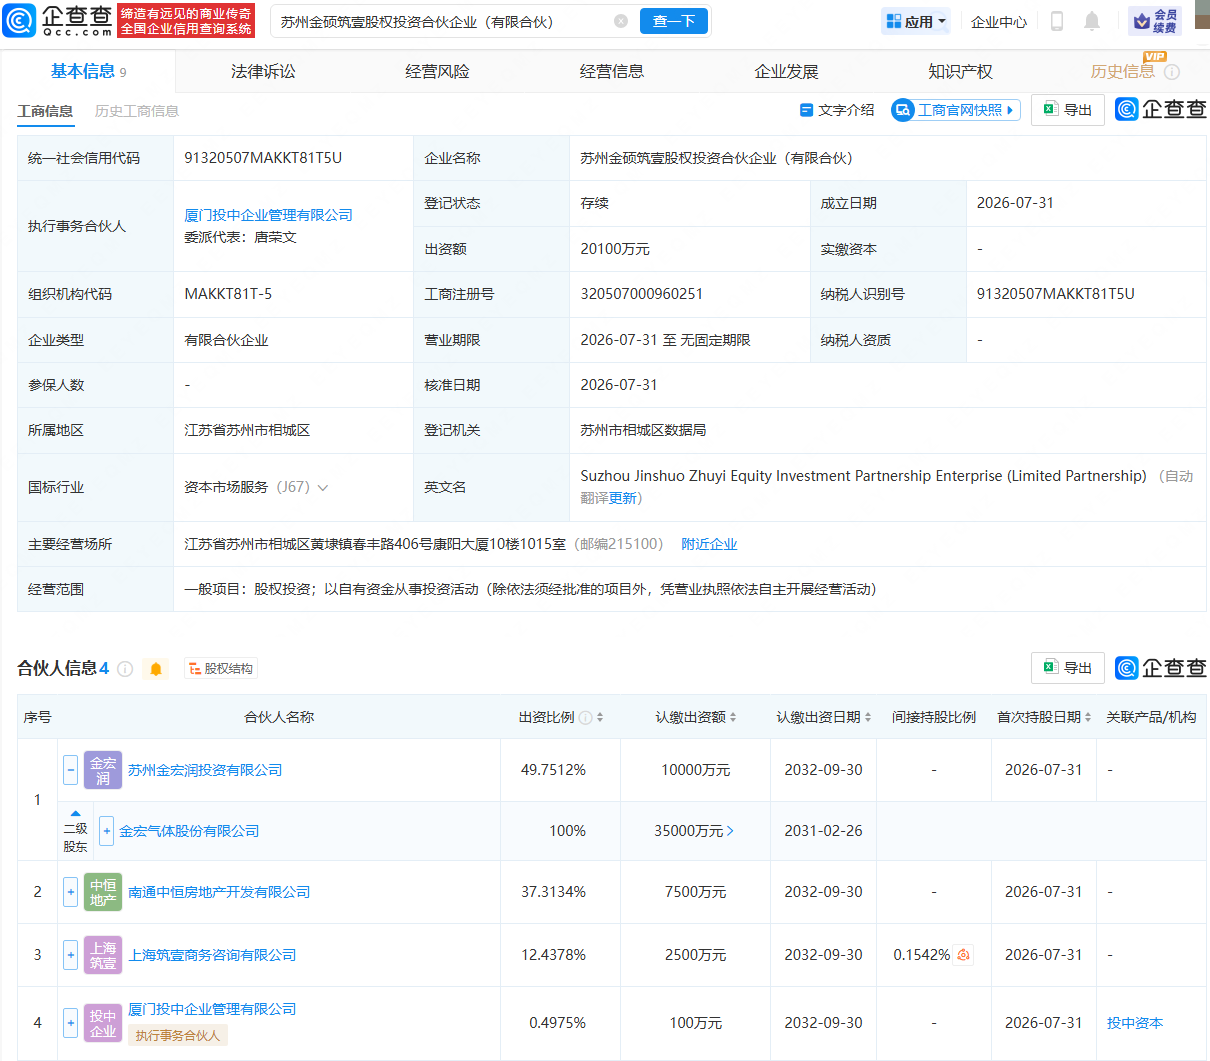Sort by 首次持股日期 column
1210x1061 pixels.
[1088, 717]
